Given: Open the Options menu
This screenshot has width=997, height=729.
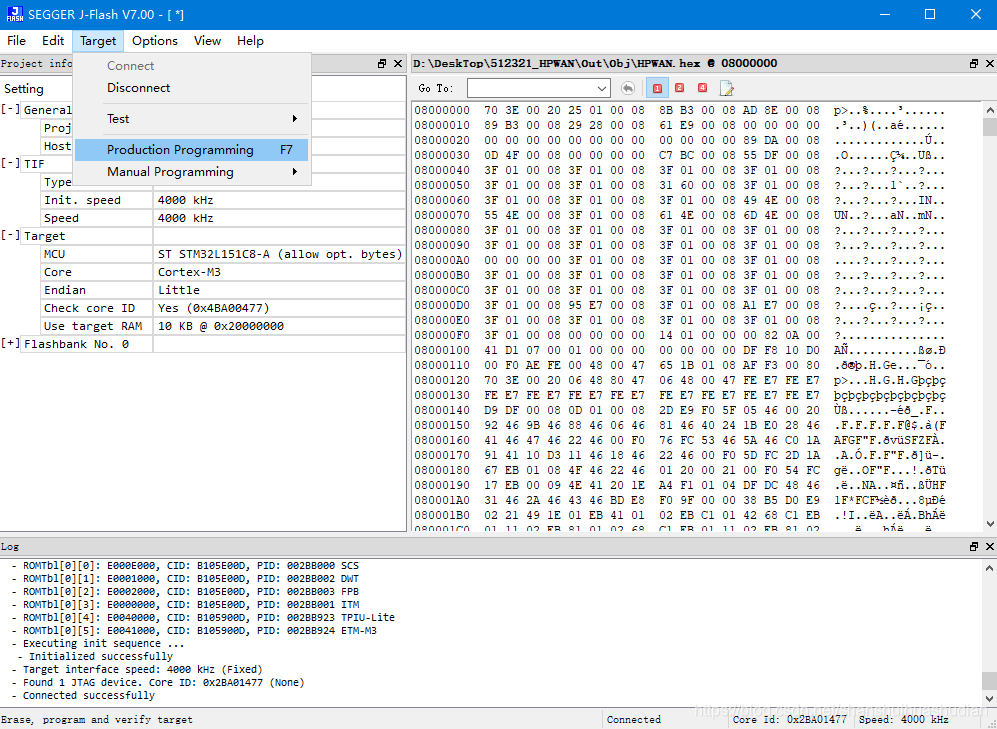Looking at the screenshot, I should click(x=155, y=41).
